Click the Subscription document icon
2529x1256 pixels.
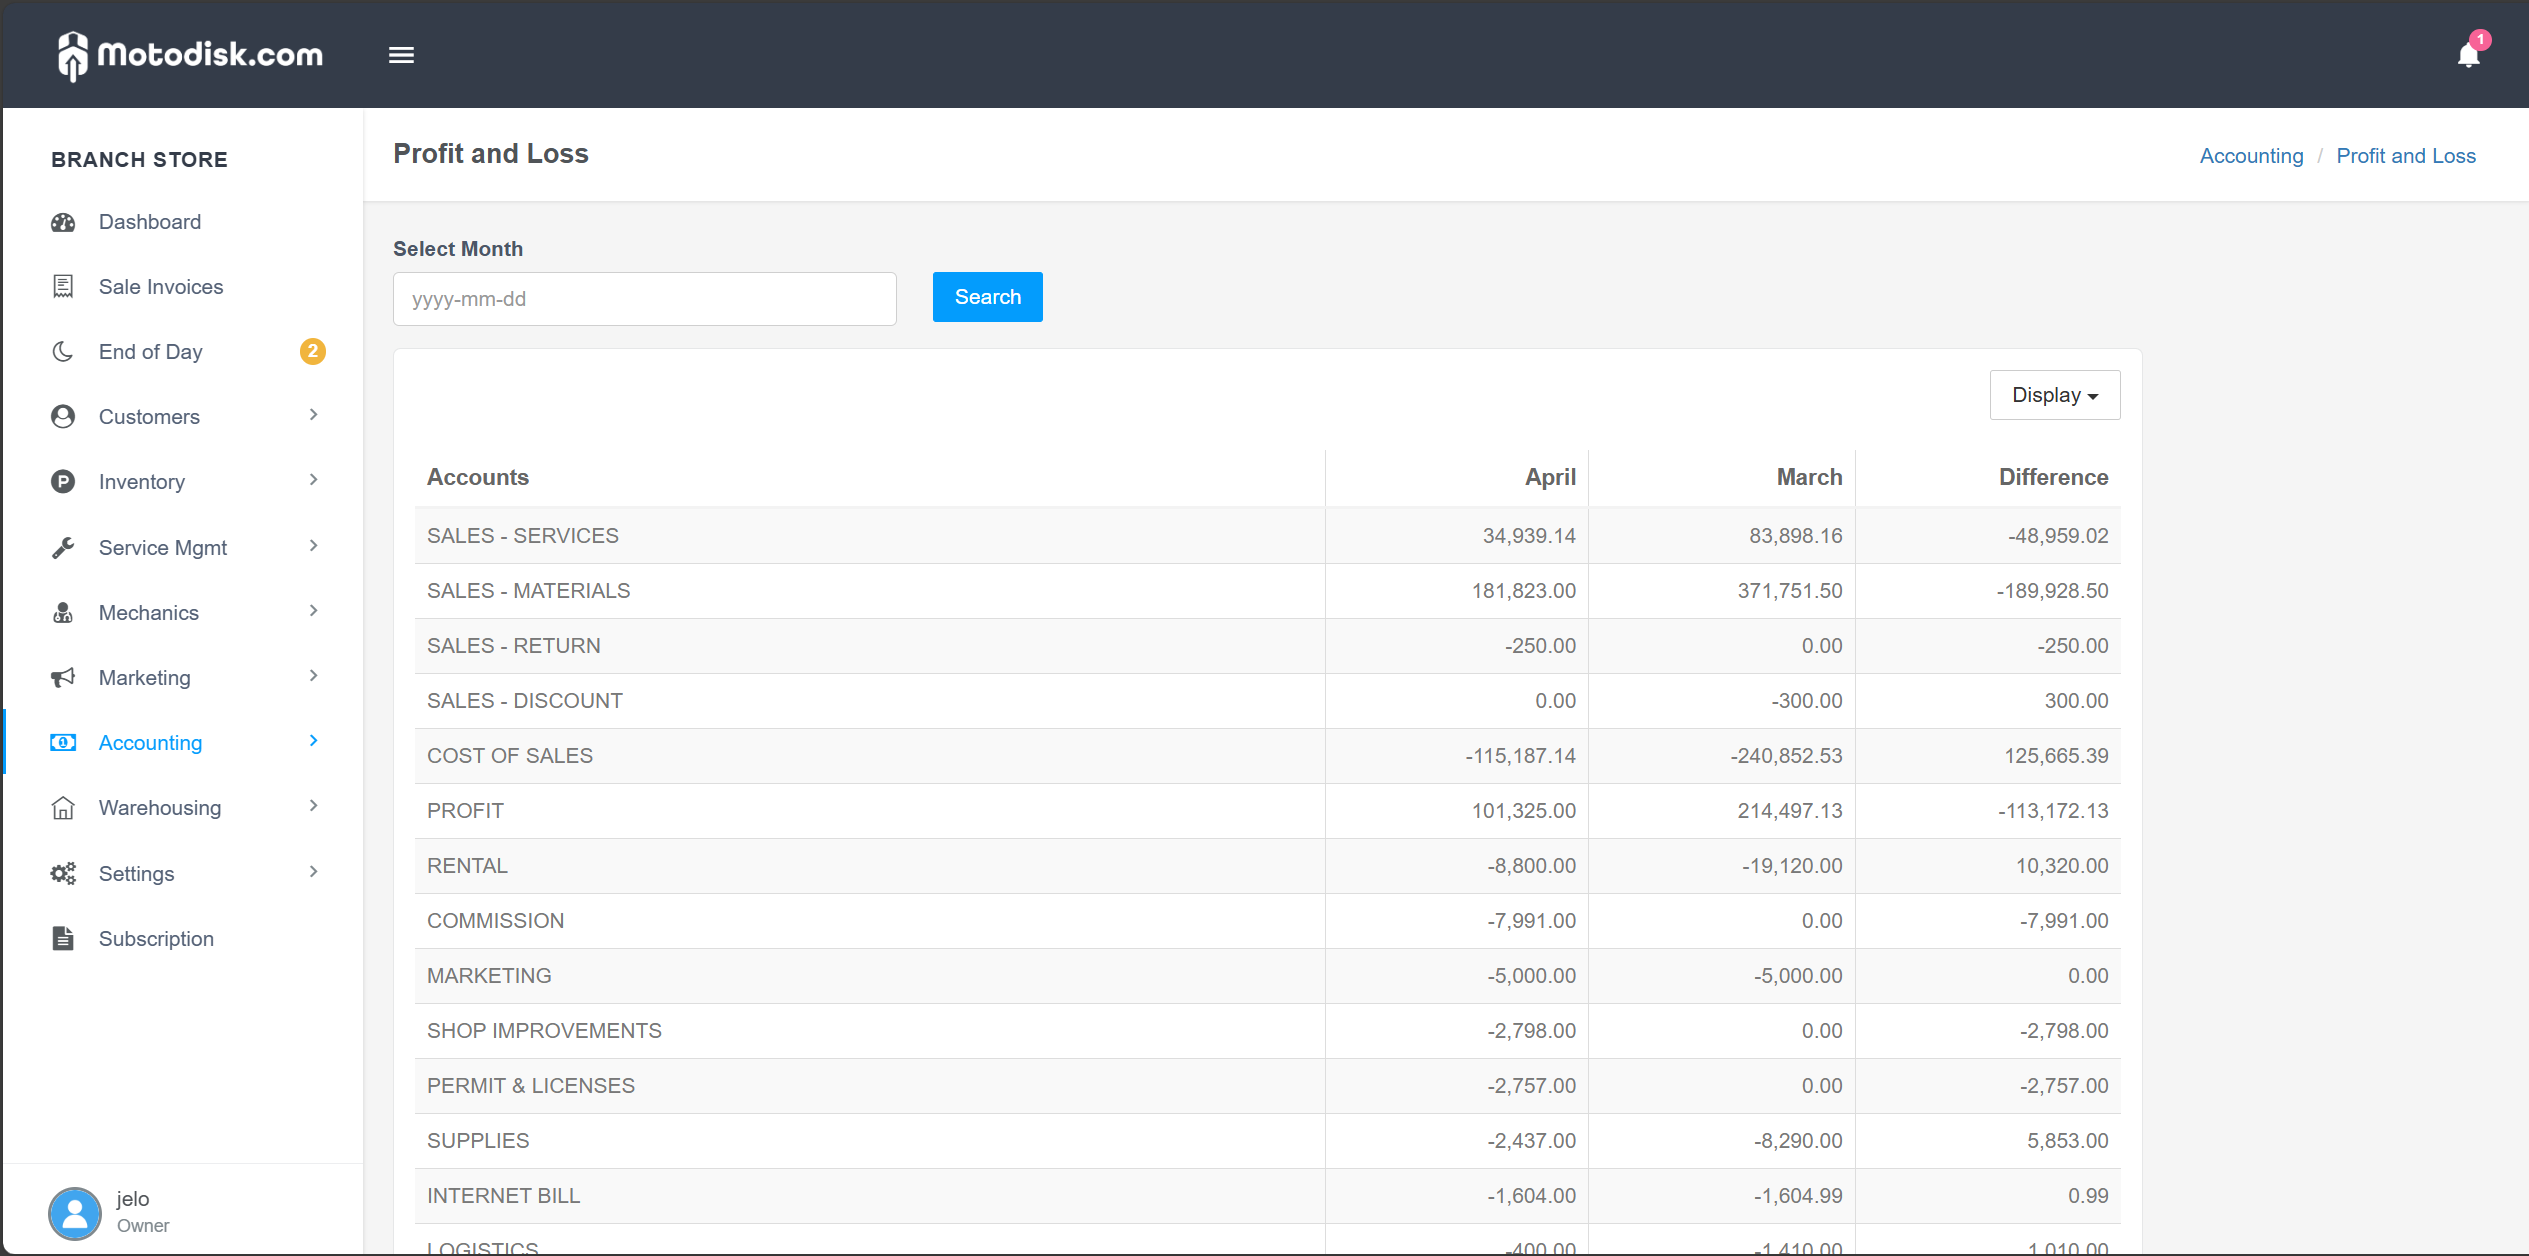[63, 939]
